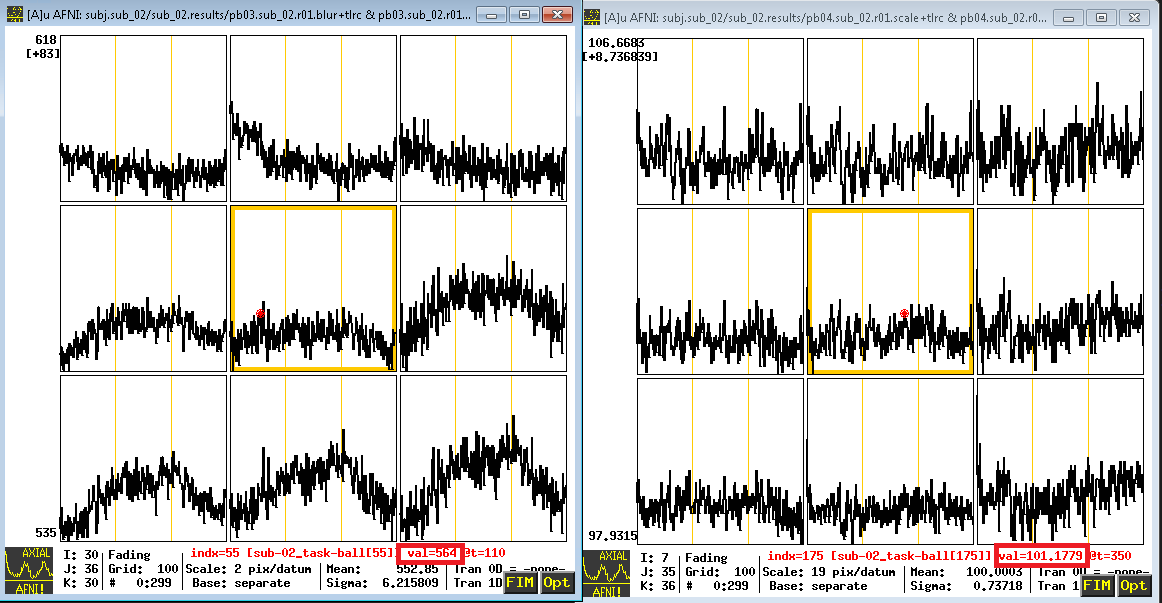The width and height of the screenshot is (1162, 603).
Task: Click the val=101.1779 readout in right window
Action: tap(1041, 556)
